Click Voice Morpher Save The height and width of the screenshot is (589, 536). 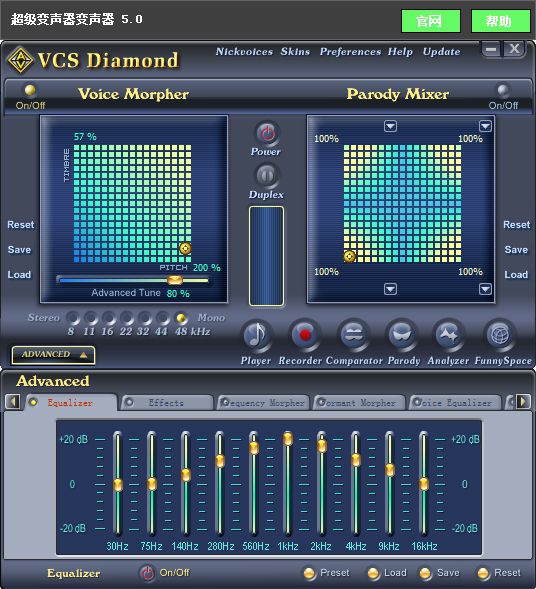click(x=20, y=250)
